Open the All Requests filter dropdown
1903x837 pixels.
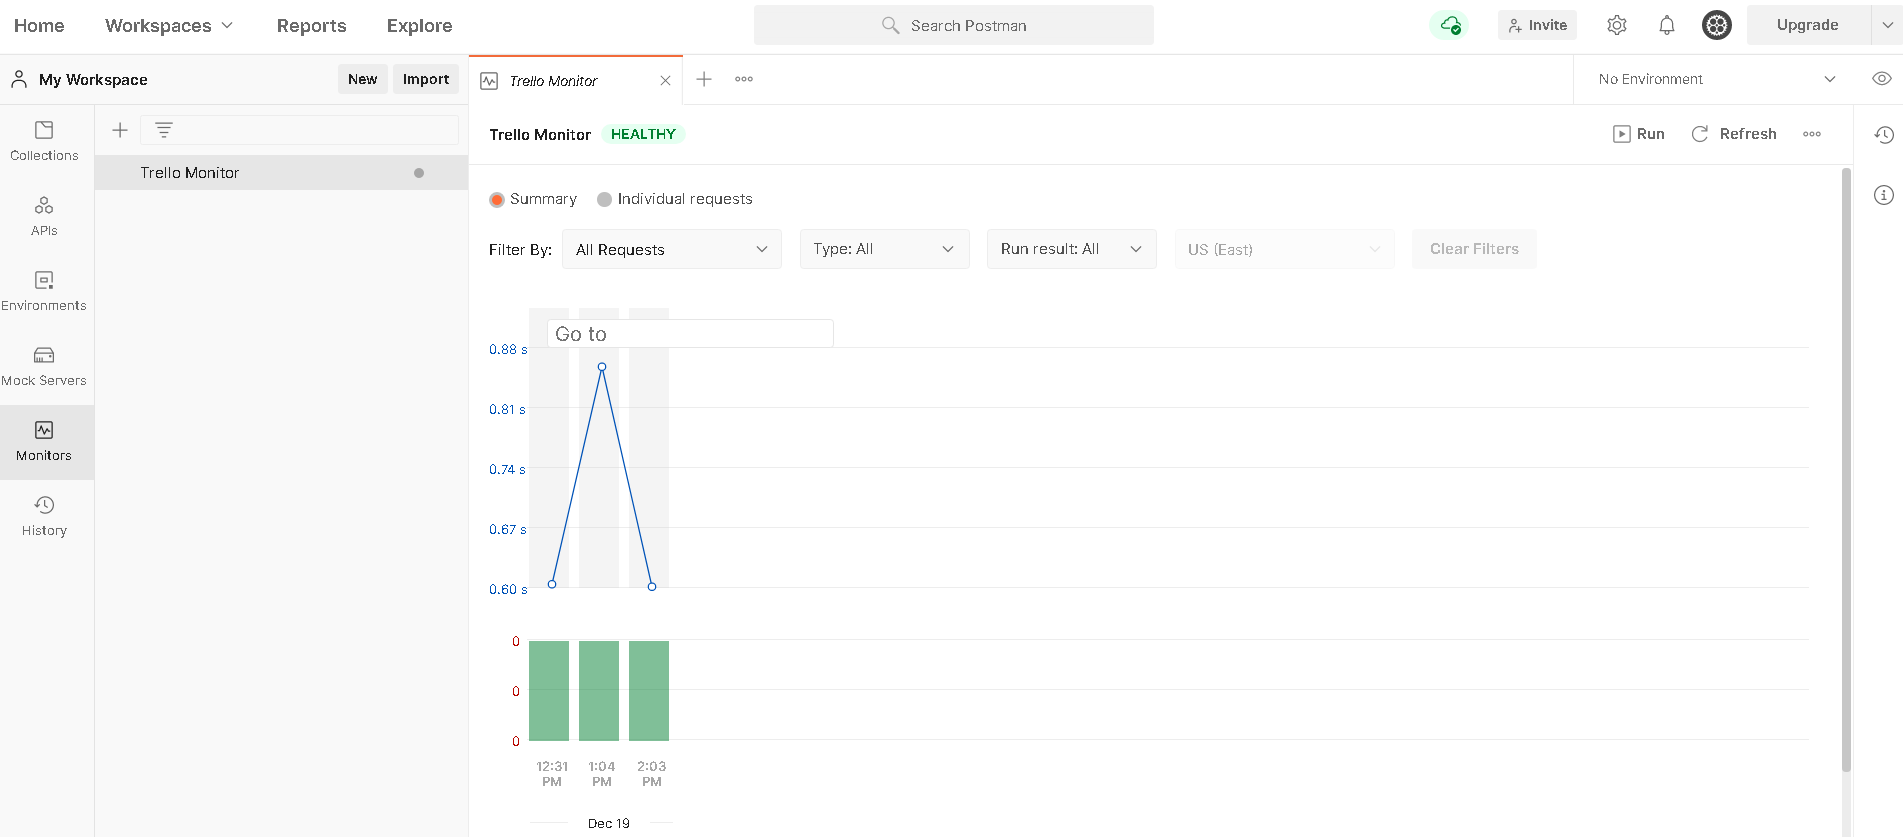point(672,249)
